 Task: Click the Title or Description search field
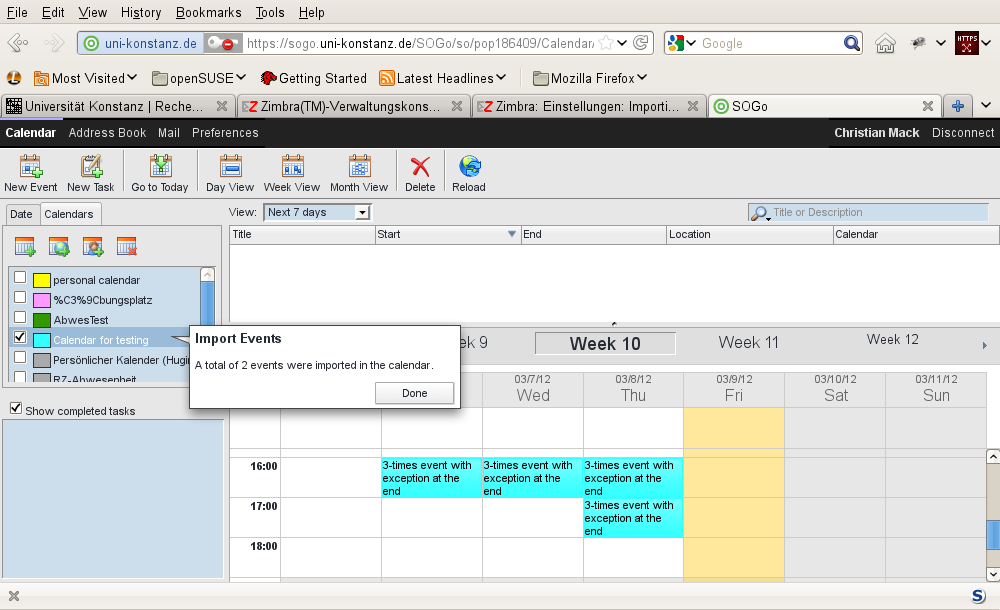tap(877, 212)
